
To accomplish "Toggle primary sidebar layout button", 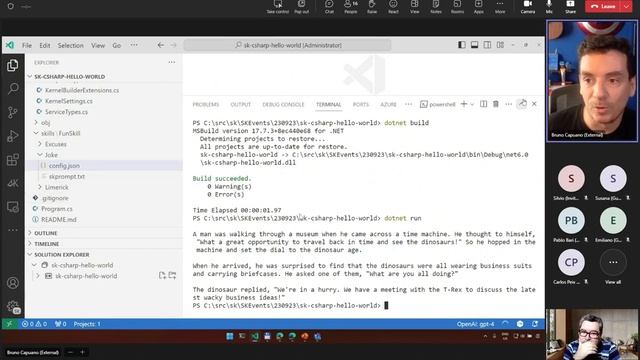I will coord(462,45).
